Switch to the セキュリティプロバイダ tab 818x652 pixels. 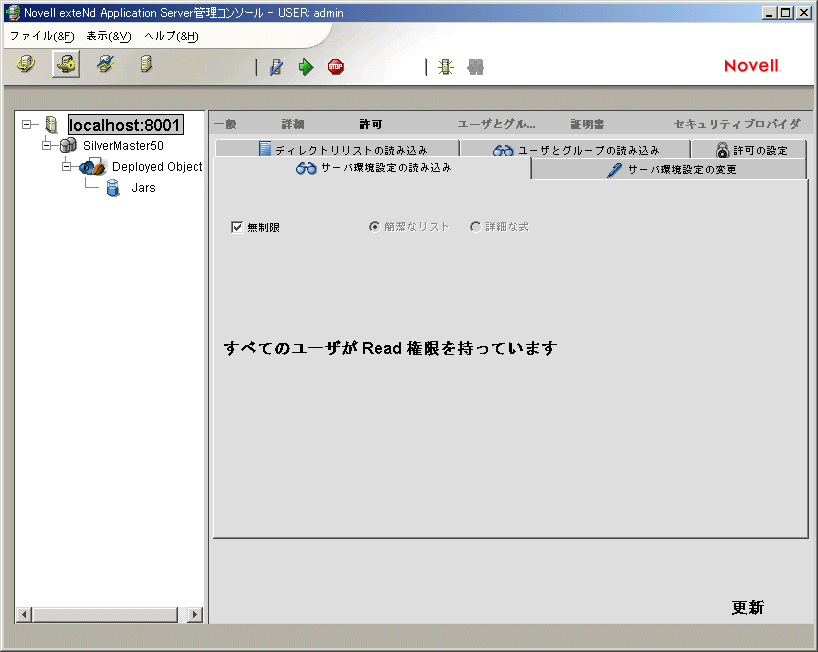click(x=737, y=124)
